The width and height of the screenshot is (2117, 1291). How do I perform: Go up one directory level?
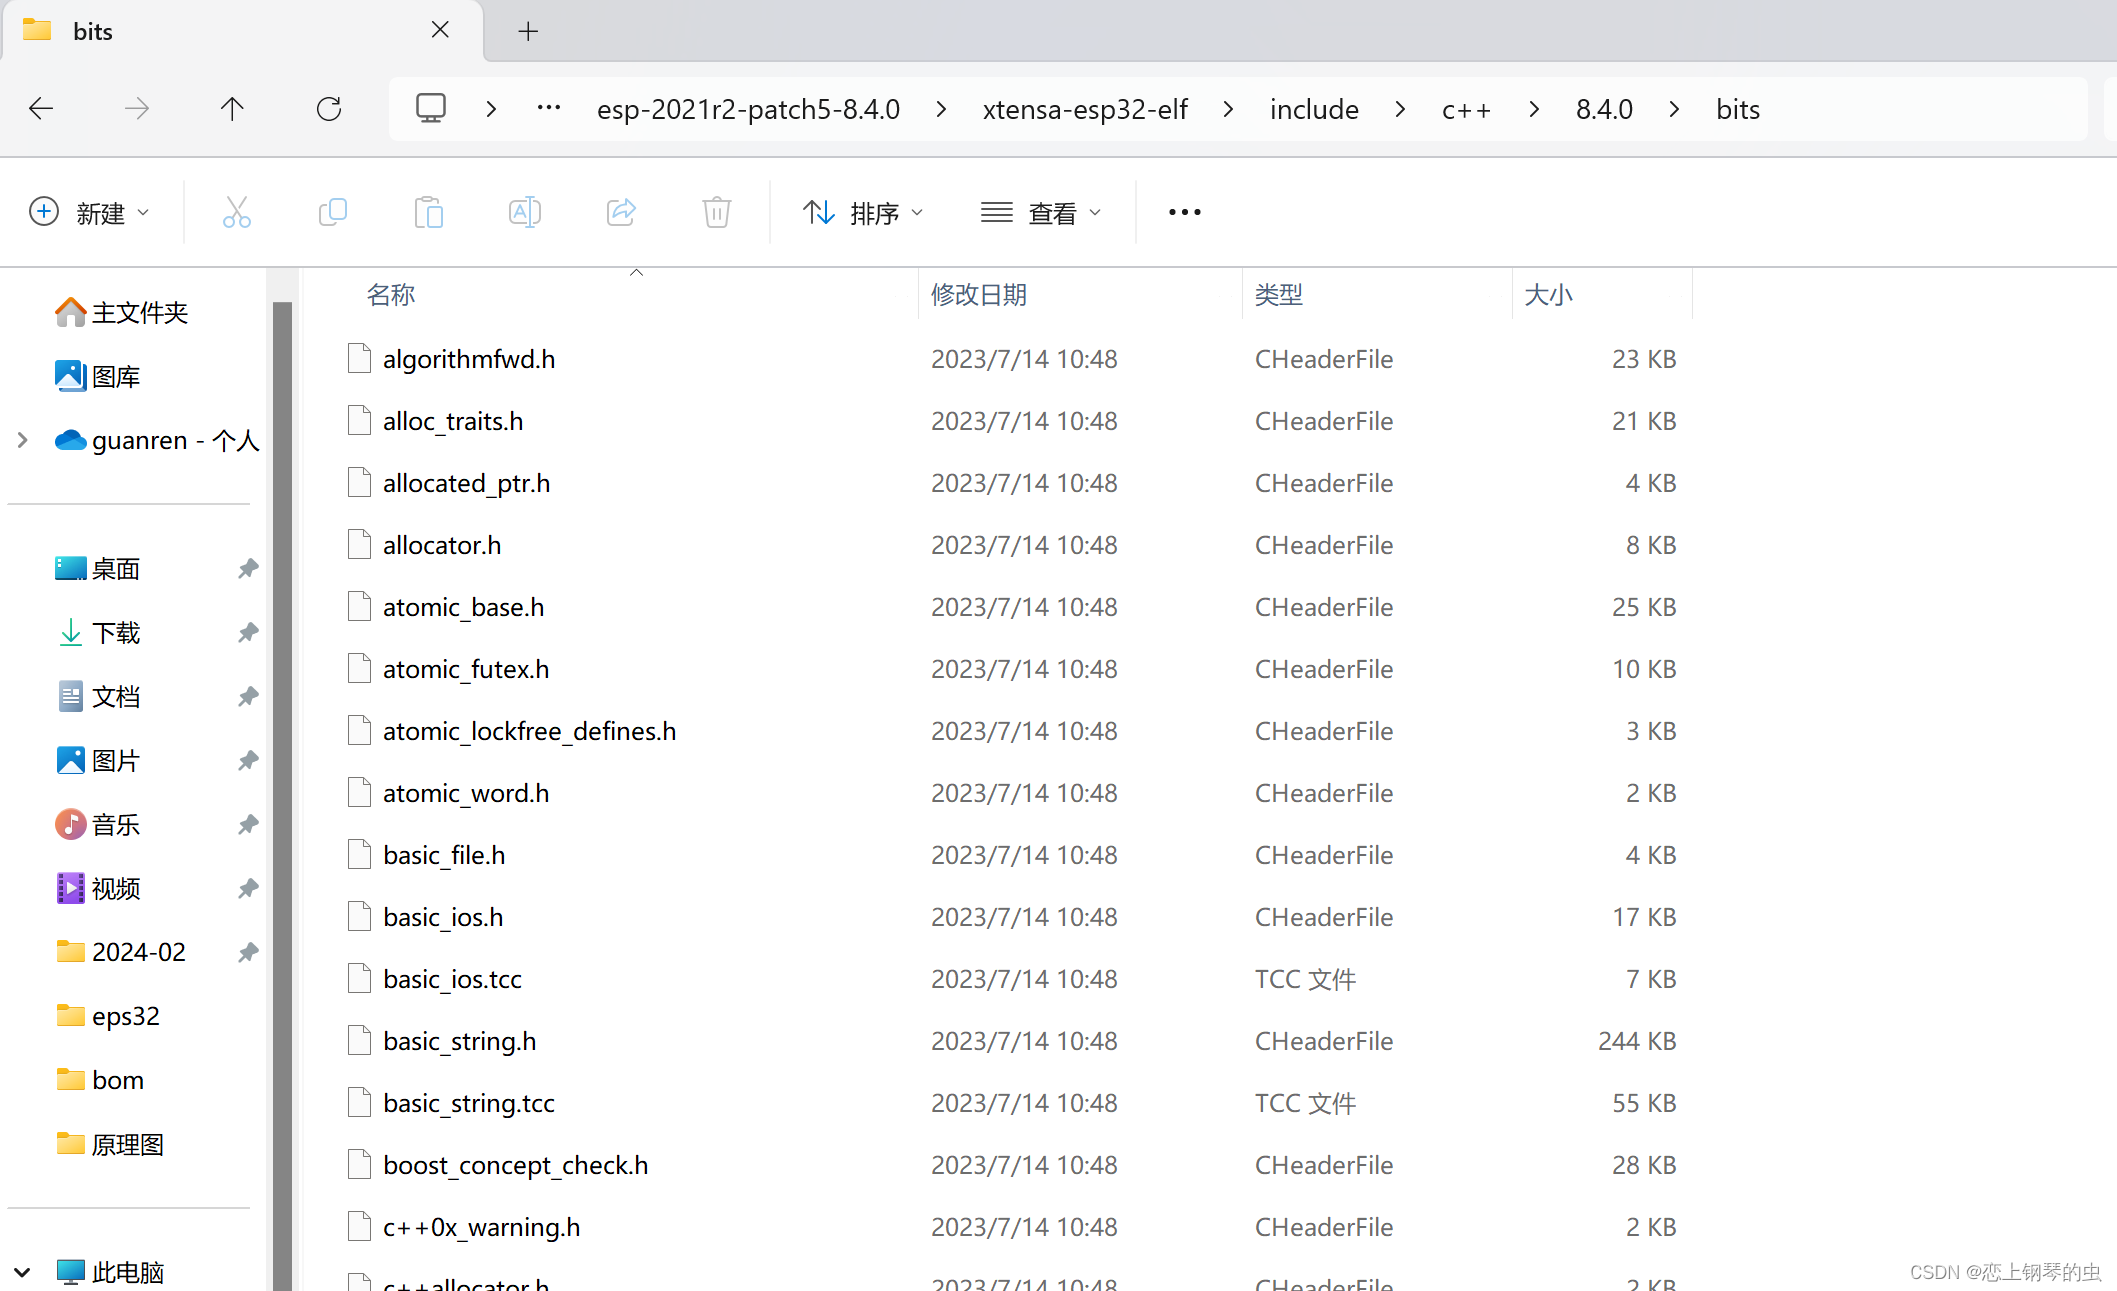pyautogui.click(x=232, y=109)
